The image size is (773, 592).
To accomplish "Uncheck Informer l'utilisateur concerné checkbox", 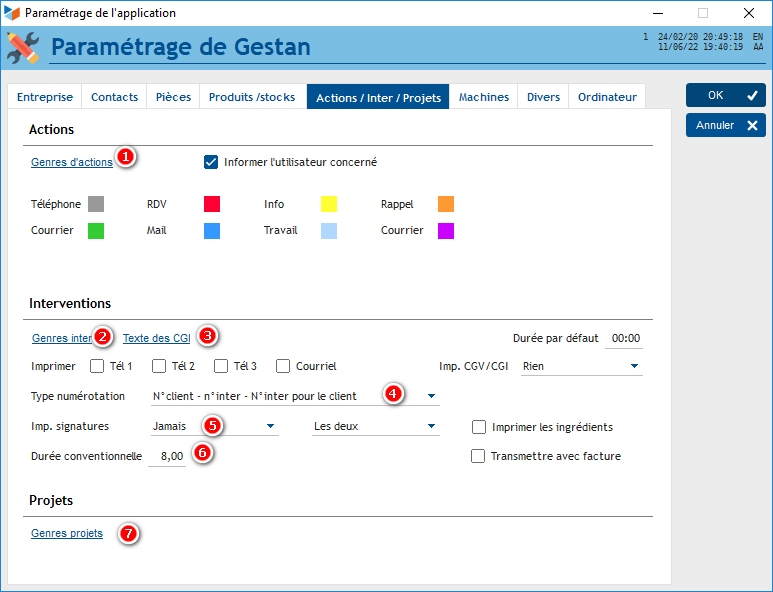I will (x=211, y=162).
